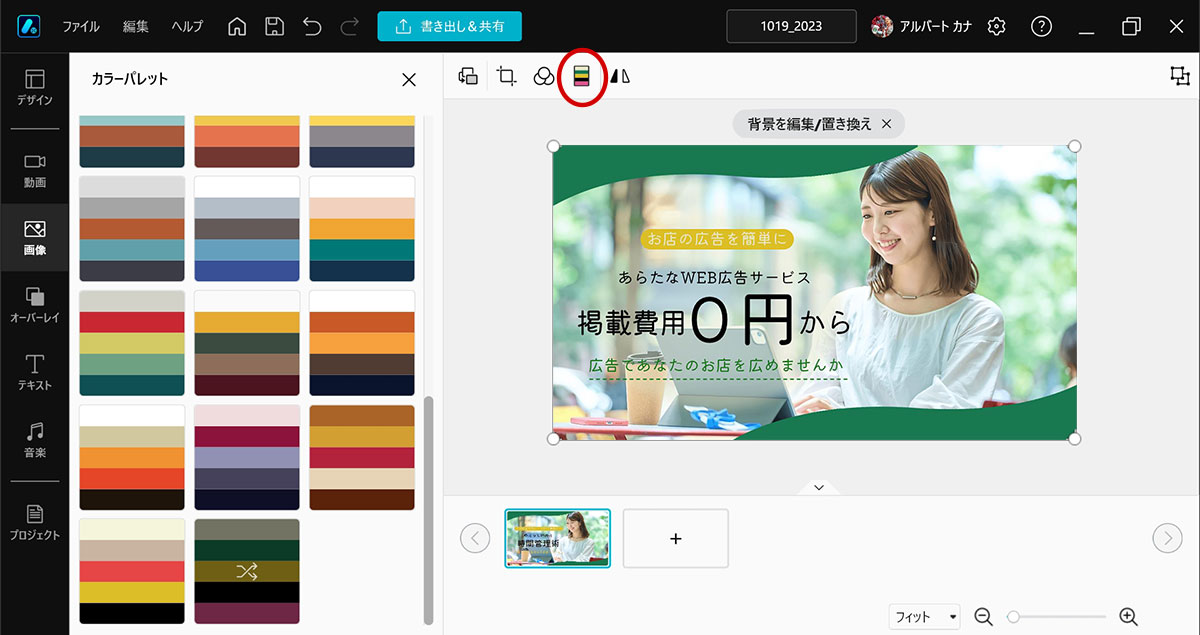The height and width of the screenshot is (635, 1200).
Task: Apply the palette with gray-blue, brown and royal blue
Action: point(247,229)
